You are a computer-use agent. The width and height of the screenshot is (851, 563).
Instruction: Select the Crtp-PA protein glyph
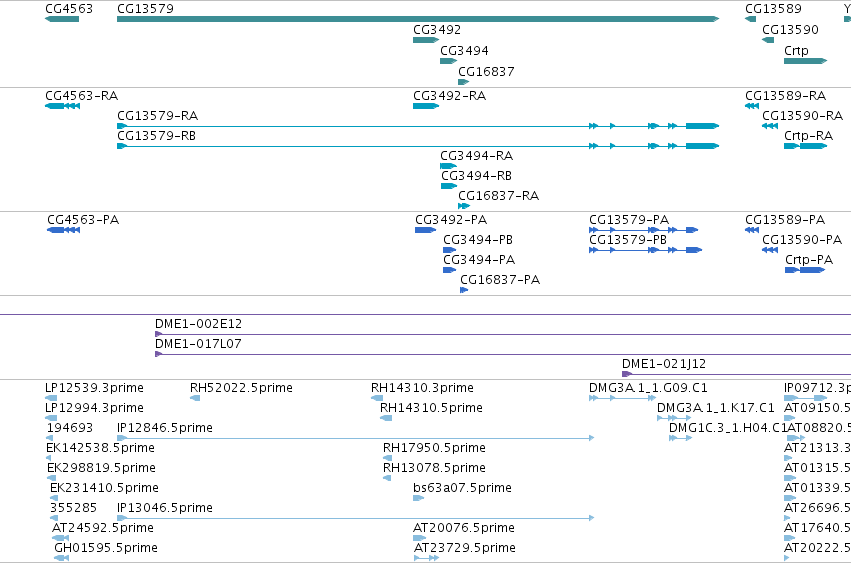tap(805, 270)
